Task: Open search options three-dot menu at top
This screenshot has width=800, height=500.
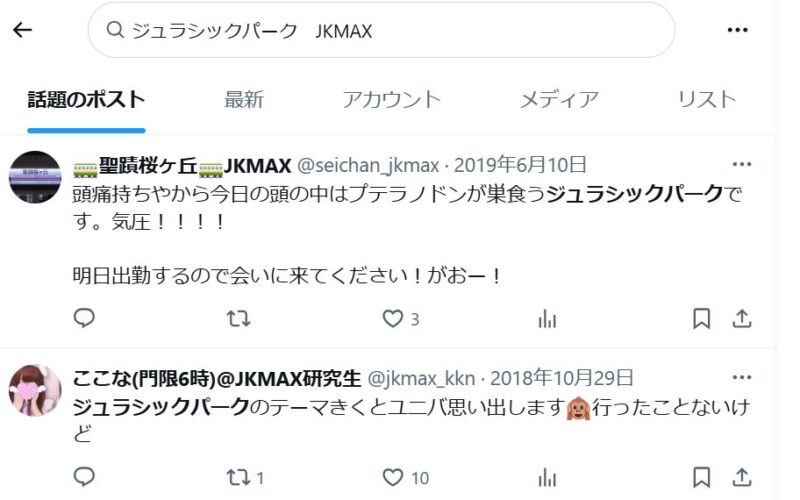Action: click(737, 30)
